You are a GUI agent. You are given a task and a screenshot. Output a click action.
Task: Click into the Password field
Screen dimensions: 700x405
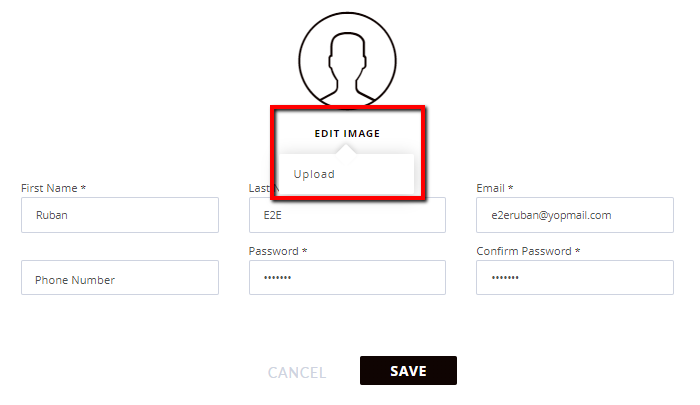(x=347, y=278)
